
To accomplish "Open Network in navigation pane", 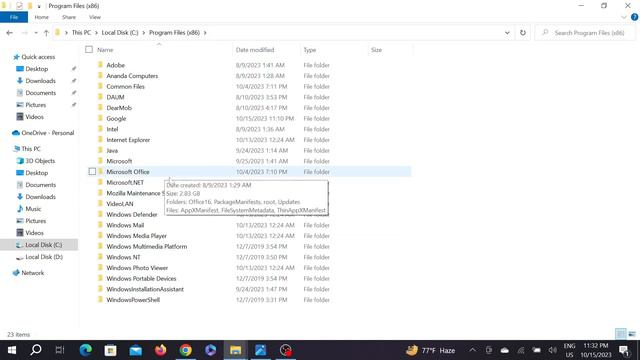I will tap(32, 273).
